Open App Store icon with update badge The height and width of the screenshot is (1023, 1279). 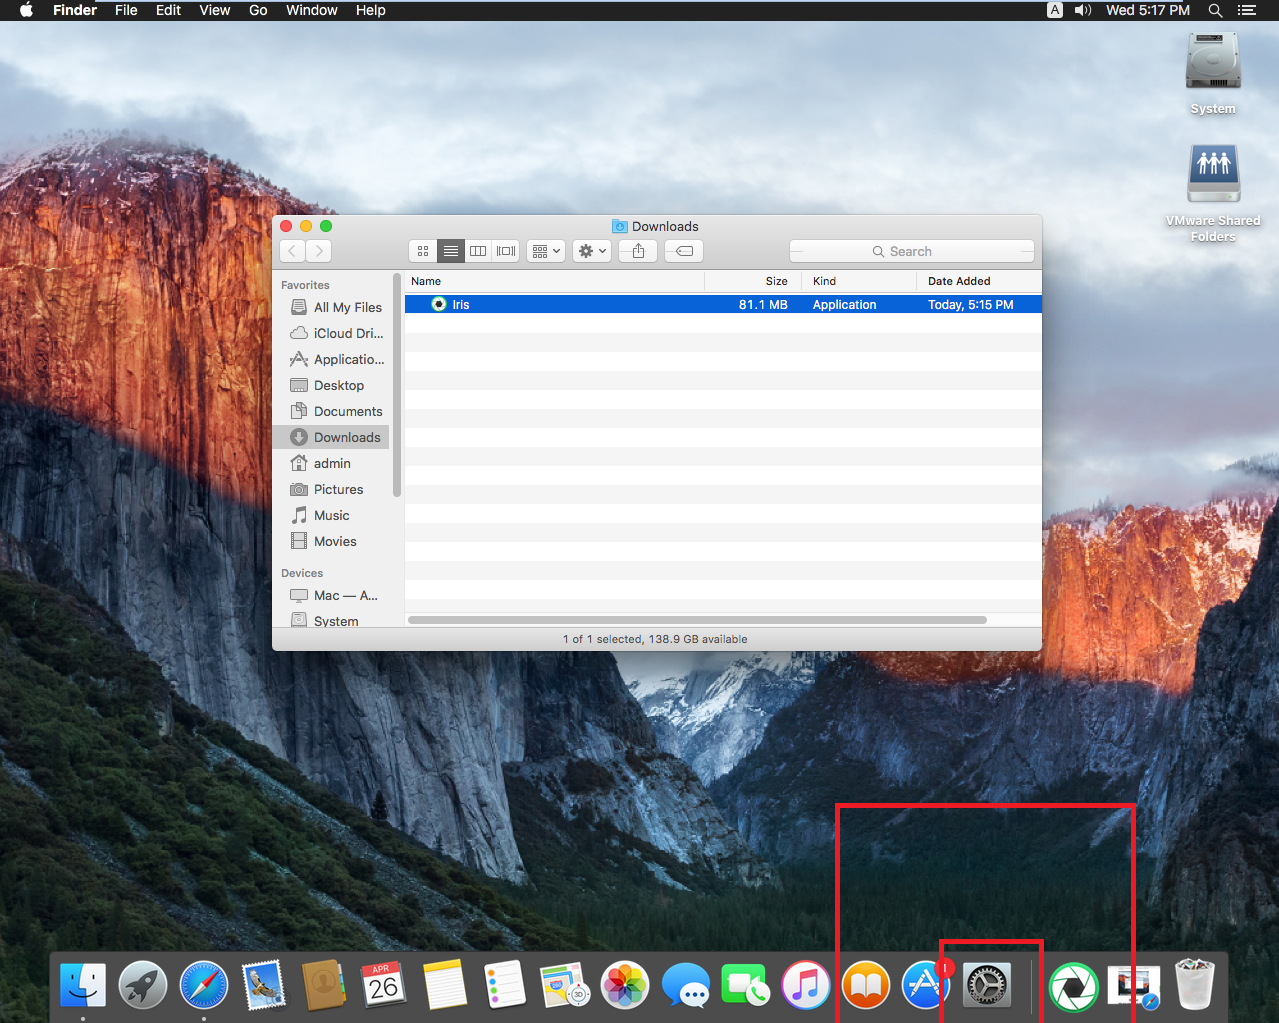click(x=927, y=986)
